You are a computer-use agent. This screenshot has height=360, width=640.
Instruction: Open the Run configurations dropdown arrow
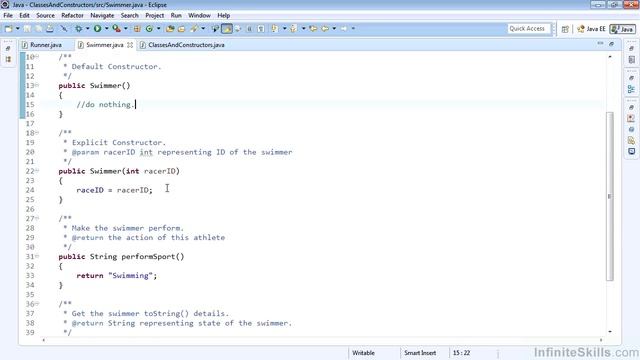tap(106, 29)
